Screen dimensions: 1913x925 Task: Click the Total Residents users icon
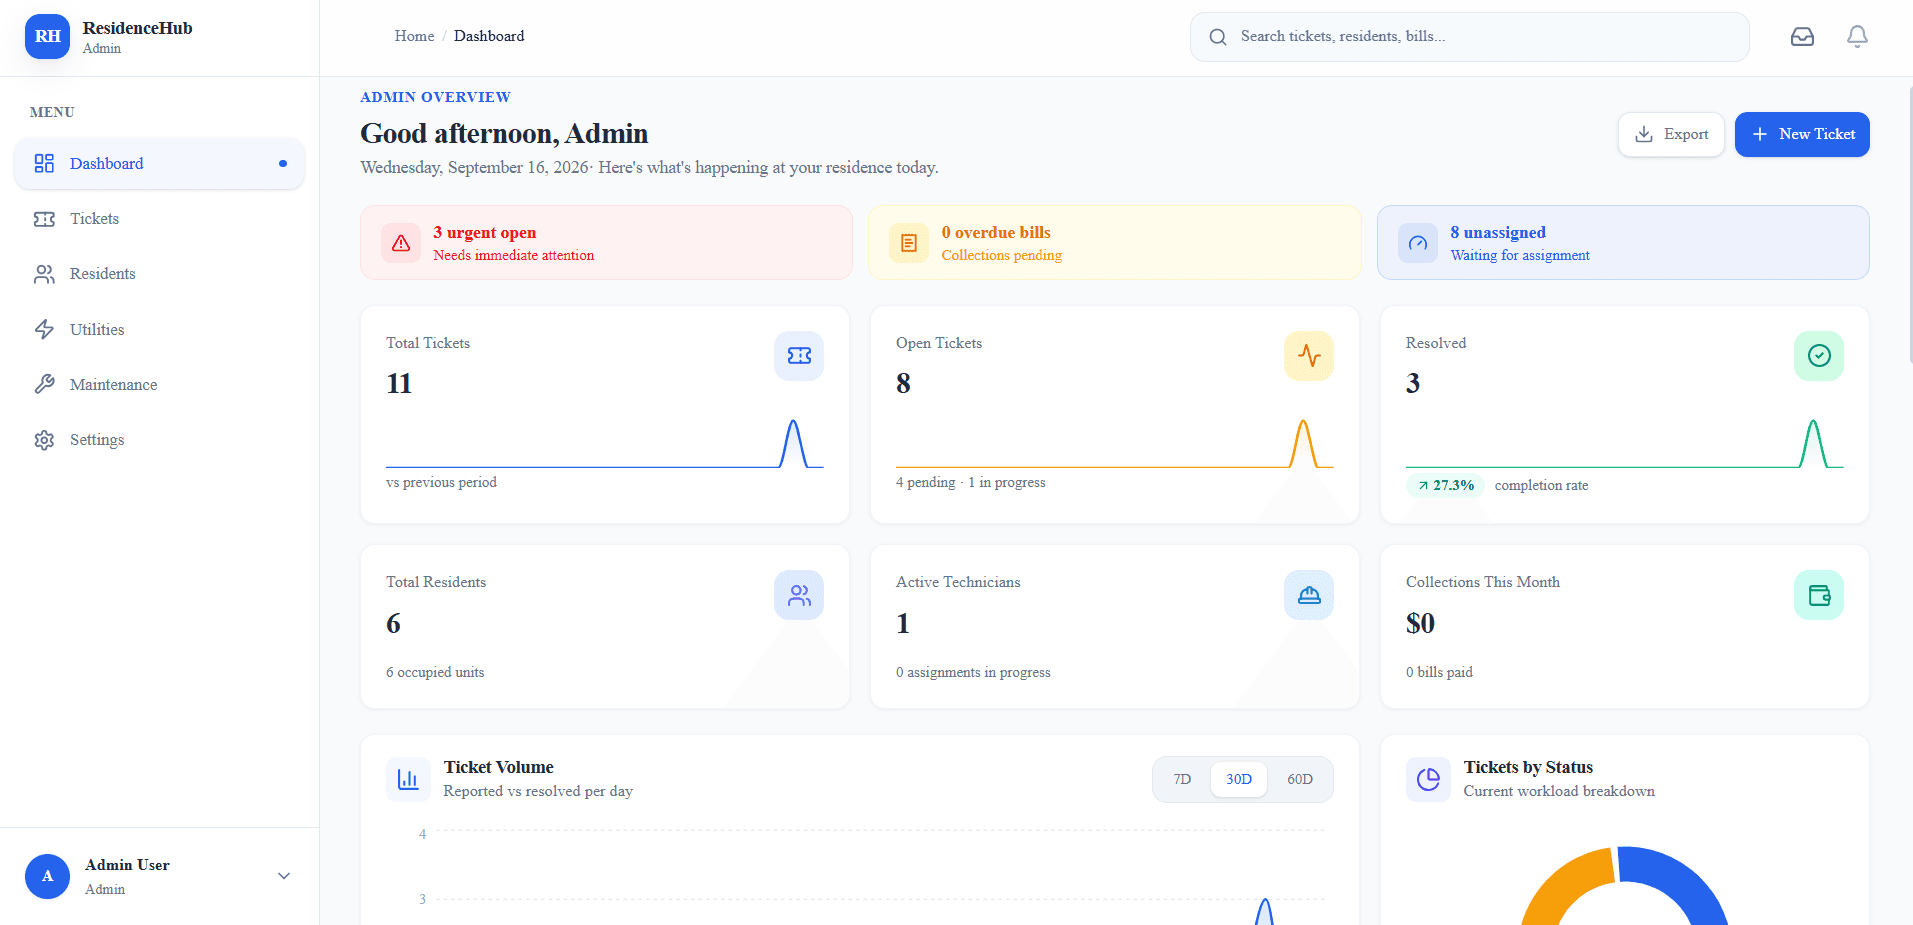coord(799,595)
